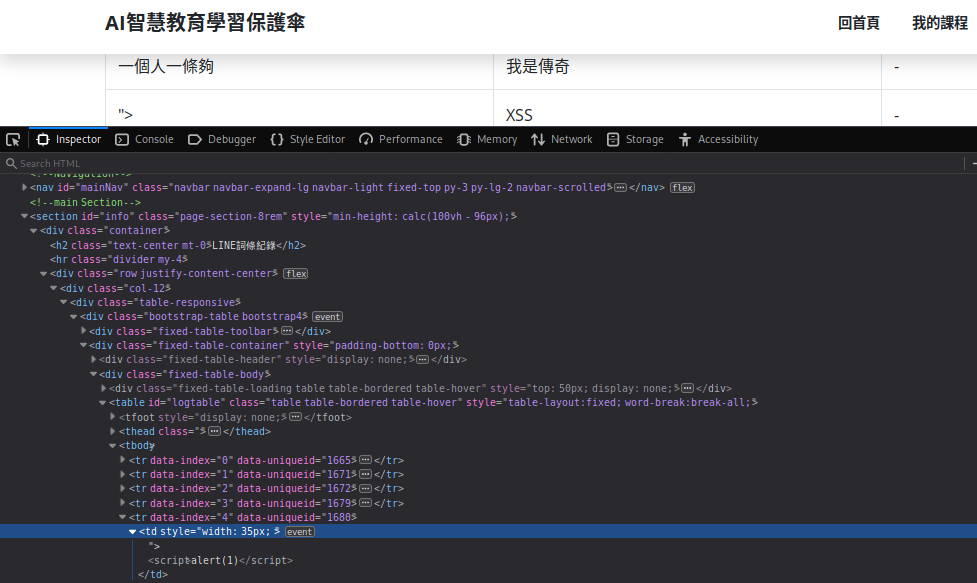Collapse the div col-12 node
Screen dimensions: 977x583
[54, 288]
